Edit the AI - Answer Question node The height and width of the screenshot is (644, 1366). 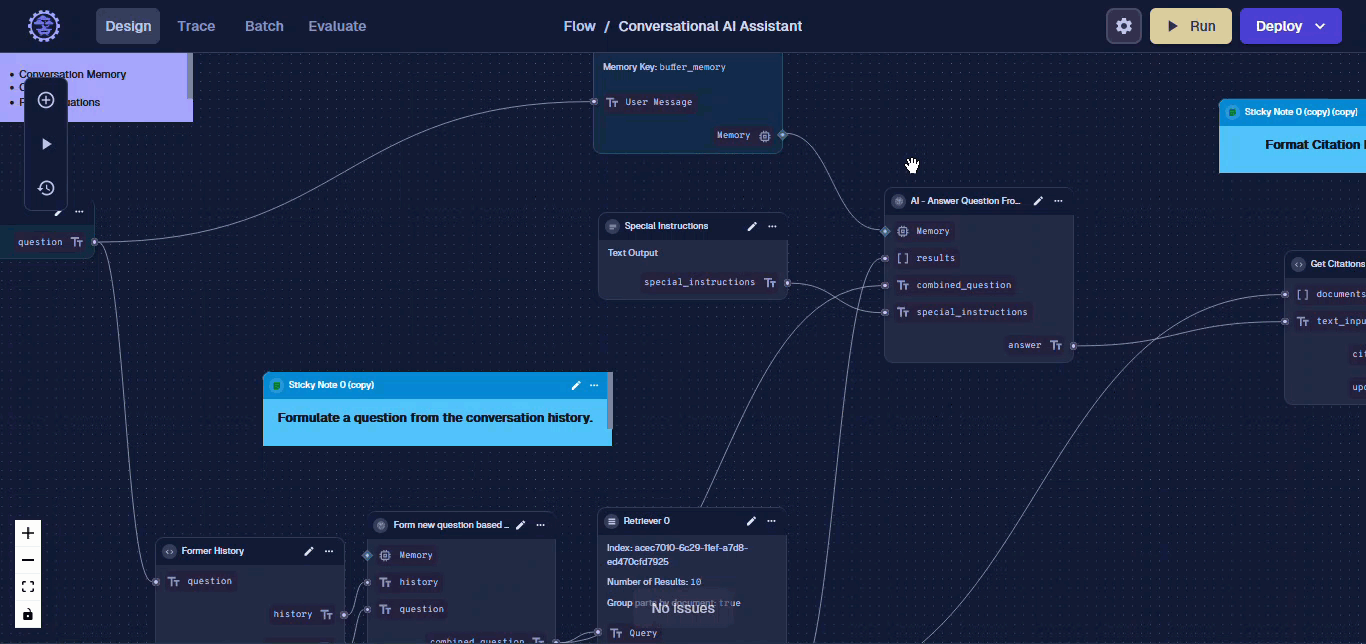pos(1038,201)
